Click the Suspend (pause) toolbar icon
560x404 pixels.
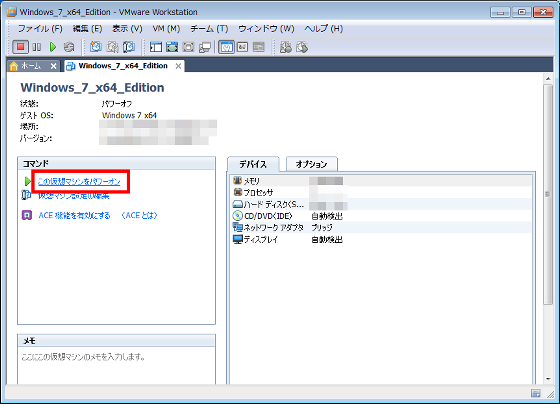click(37, 47)
